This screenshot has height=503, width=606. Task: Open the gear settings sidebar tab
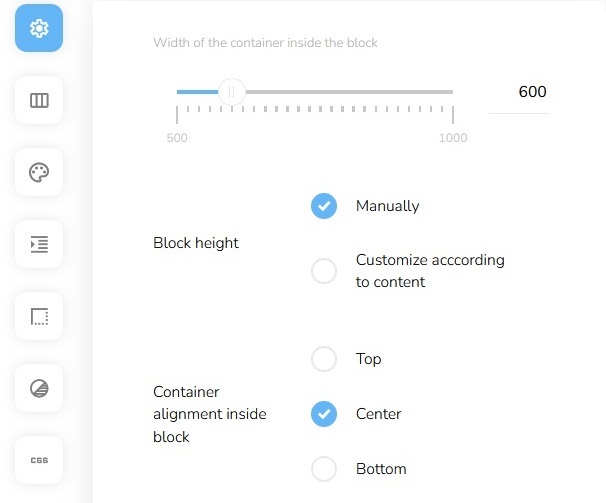39,28
